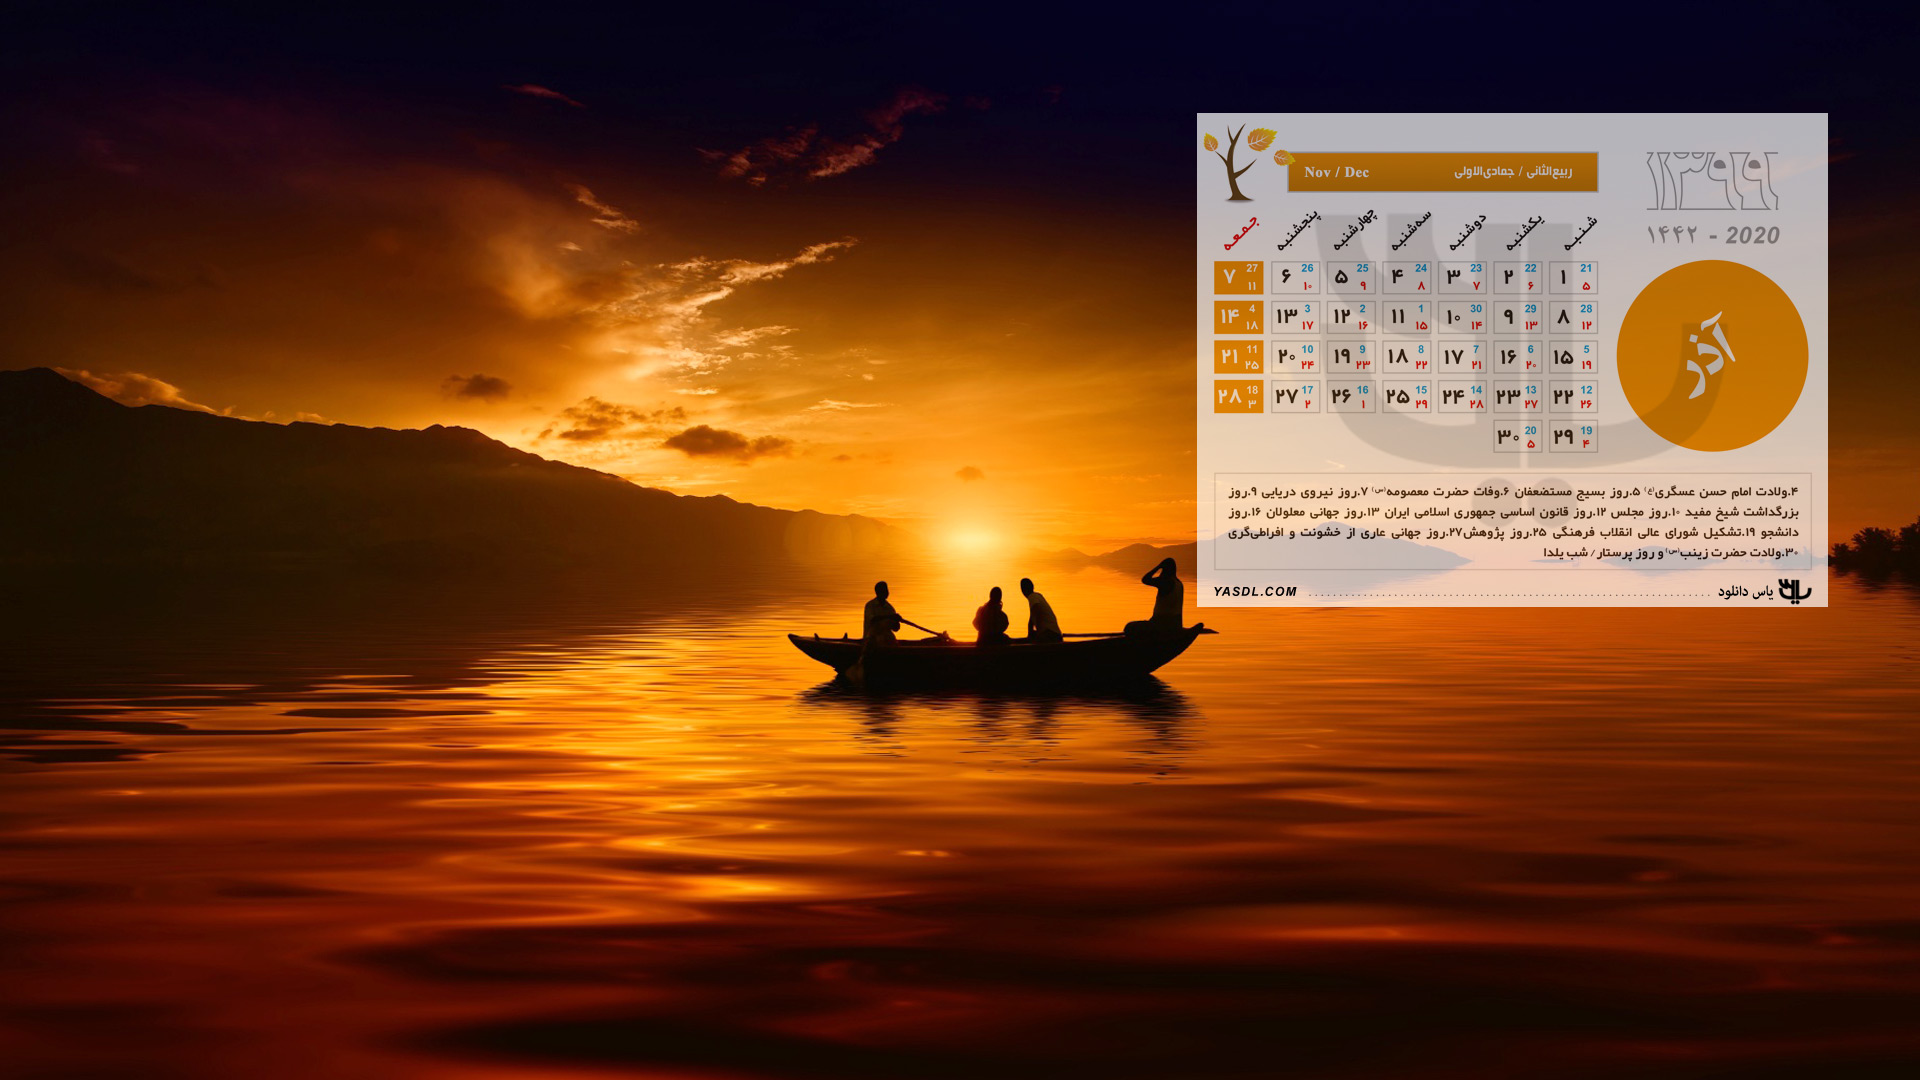The height and width of the screenshot is (1080, 1920).
Task: Click the event "بزرگداشت شیخ مفید"
Action: point(1742,512)
